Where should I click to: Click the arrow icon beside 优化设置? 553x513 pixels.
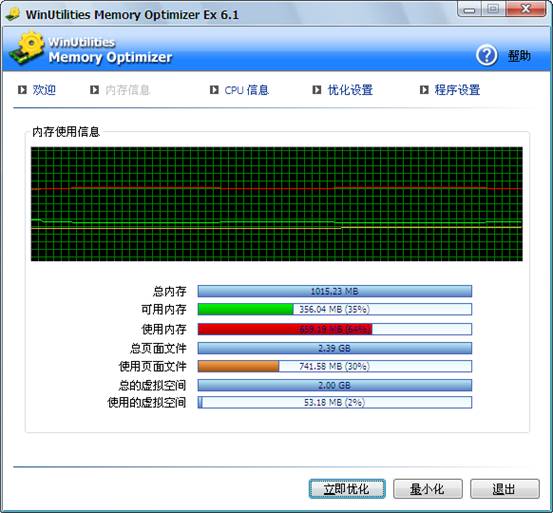[317, 90]
